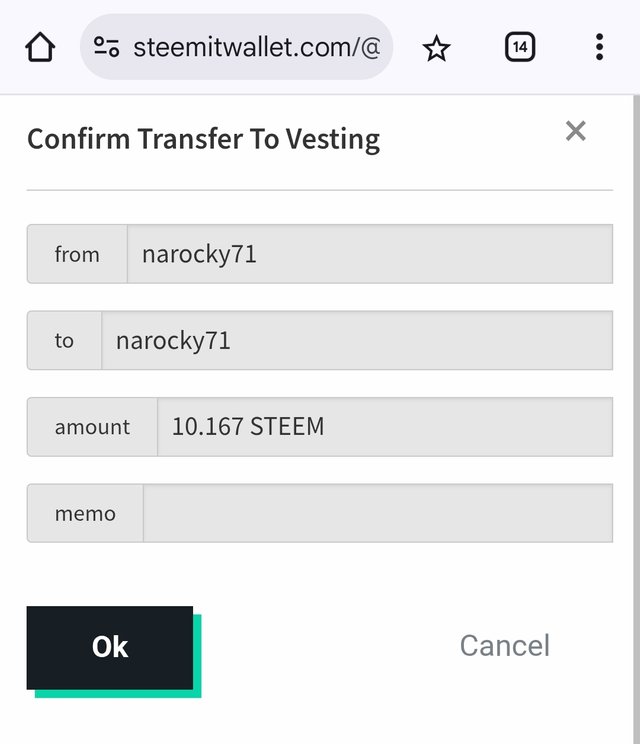Click the memo label

85,513
